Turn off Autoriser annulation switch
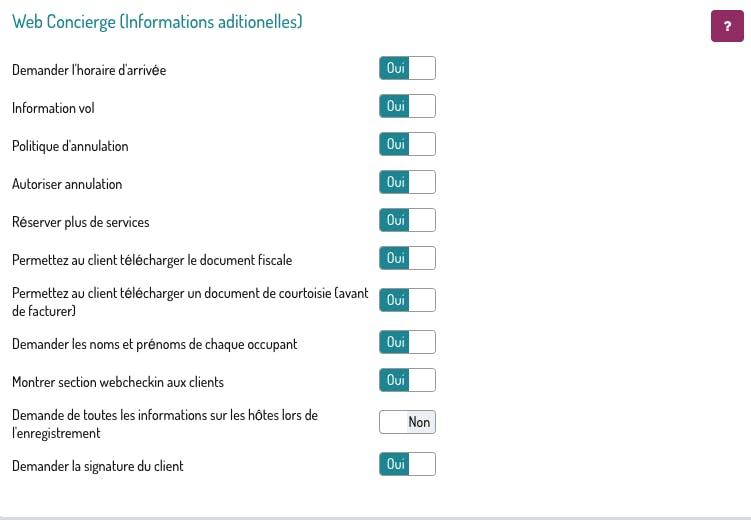 407,182
